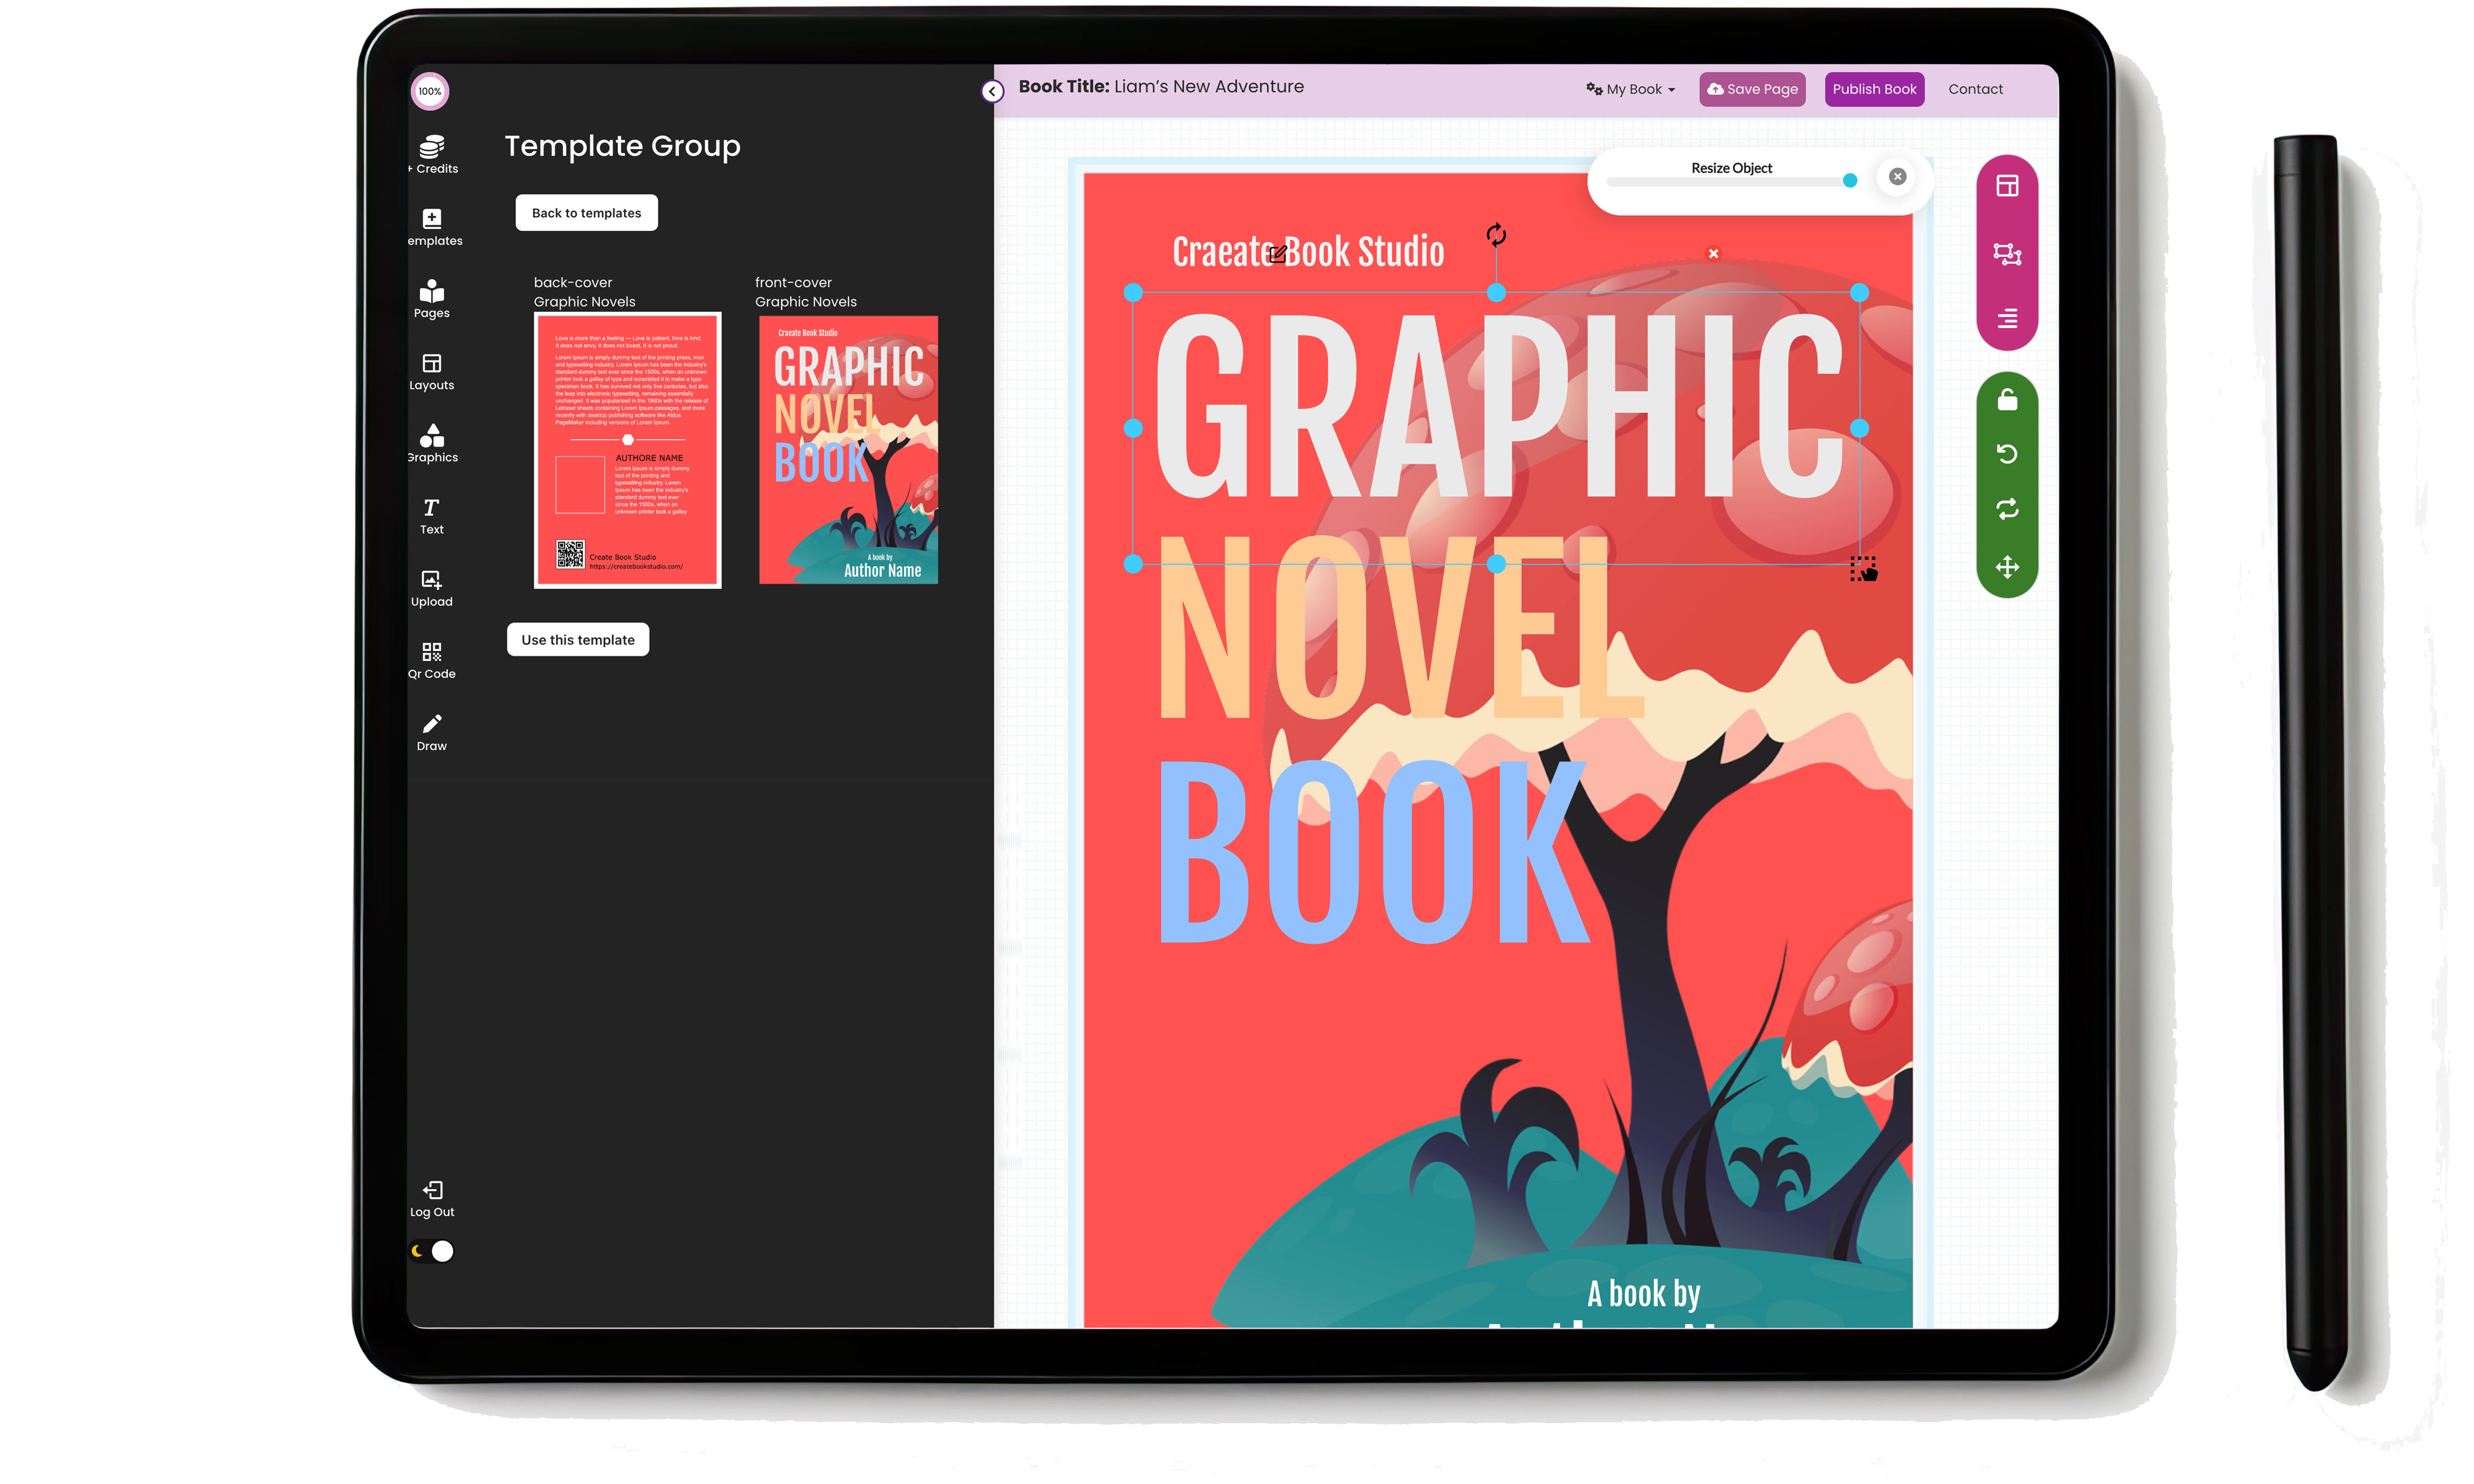This screenshot has height=1484, width=2474.
Task: Close the Resize Object popup
Action: (x=1897, y=177)
